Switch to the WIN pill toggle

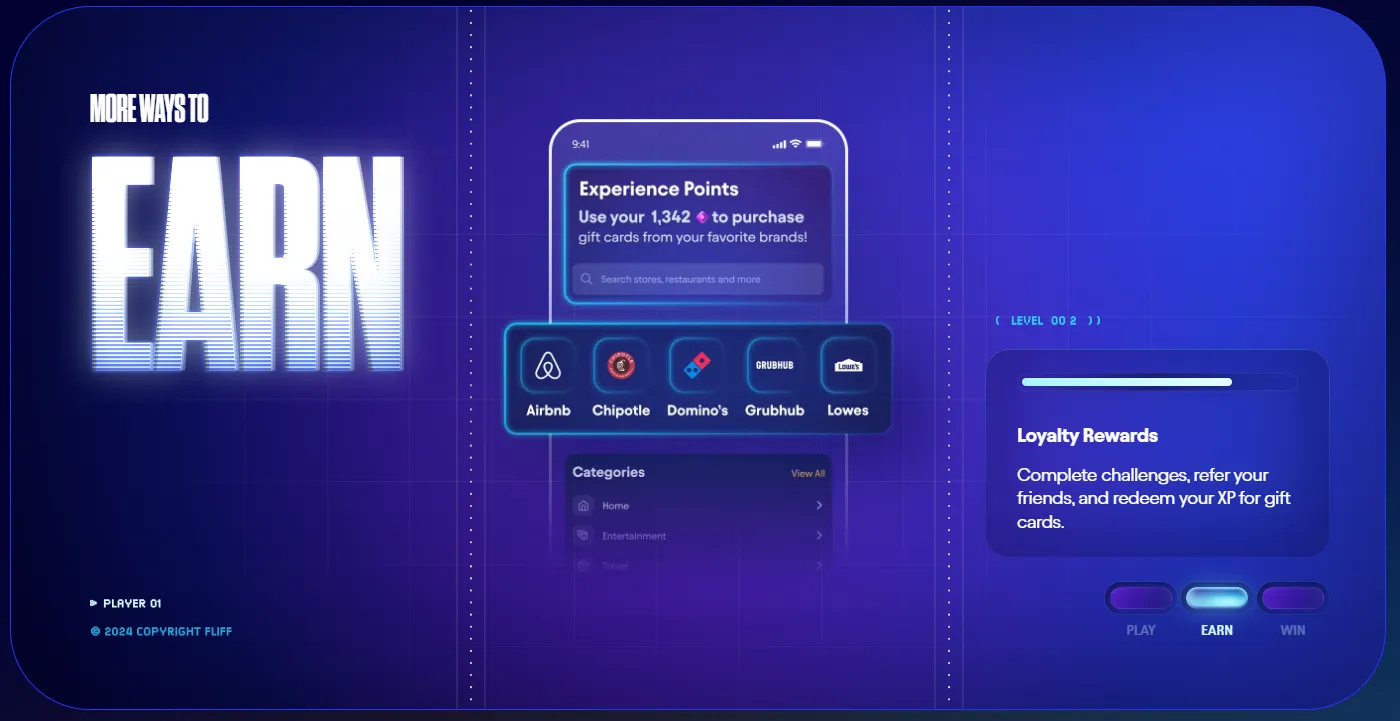[1292, 598]
